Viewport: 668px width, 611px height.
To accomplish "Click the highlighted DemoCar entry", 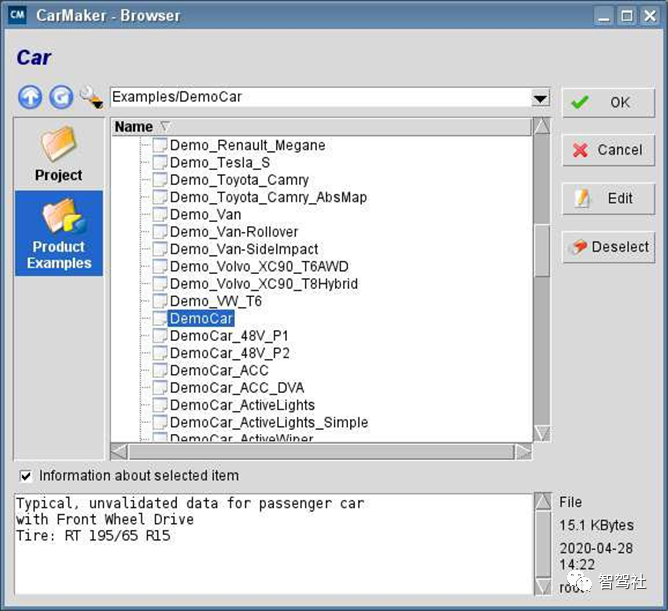I will click(201, 318).
